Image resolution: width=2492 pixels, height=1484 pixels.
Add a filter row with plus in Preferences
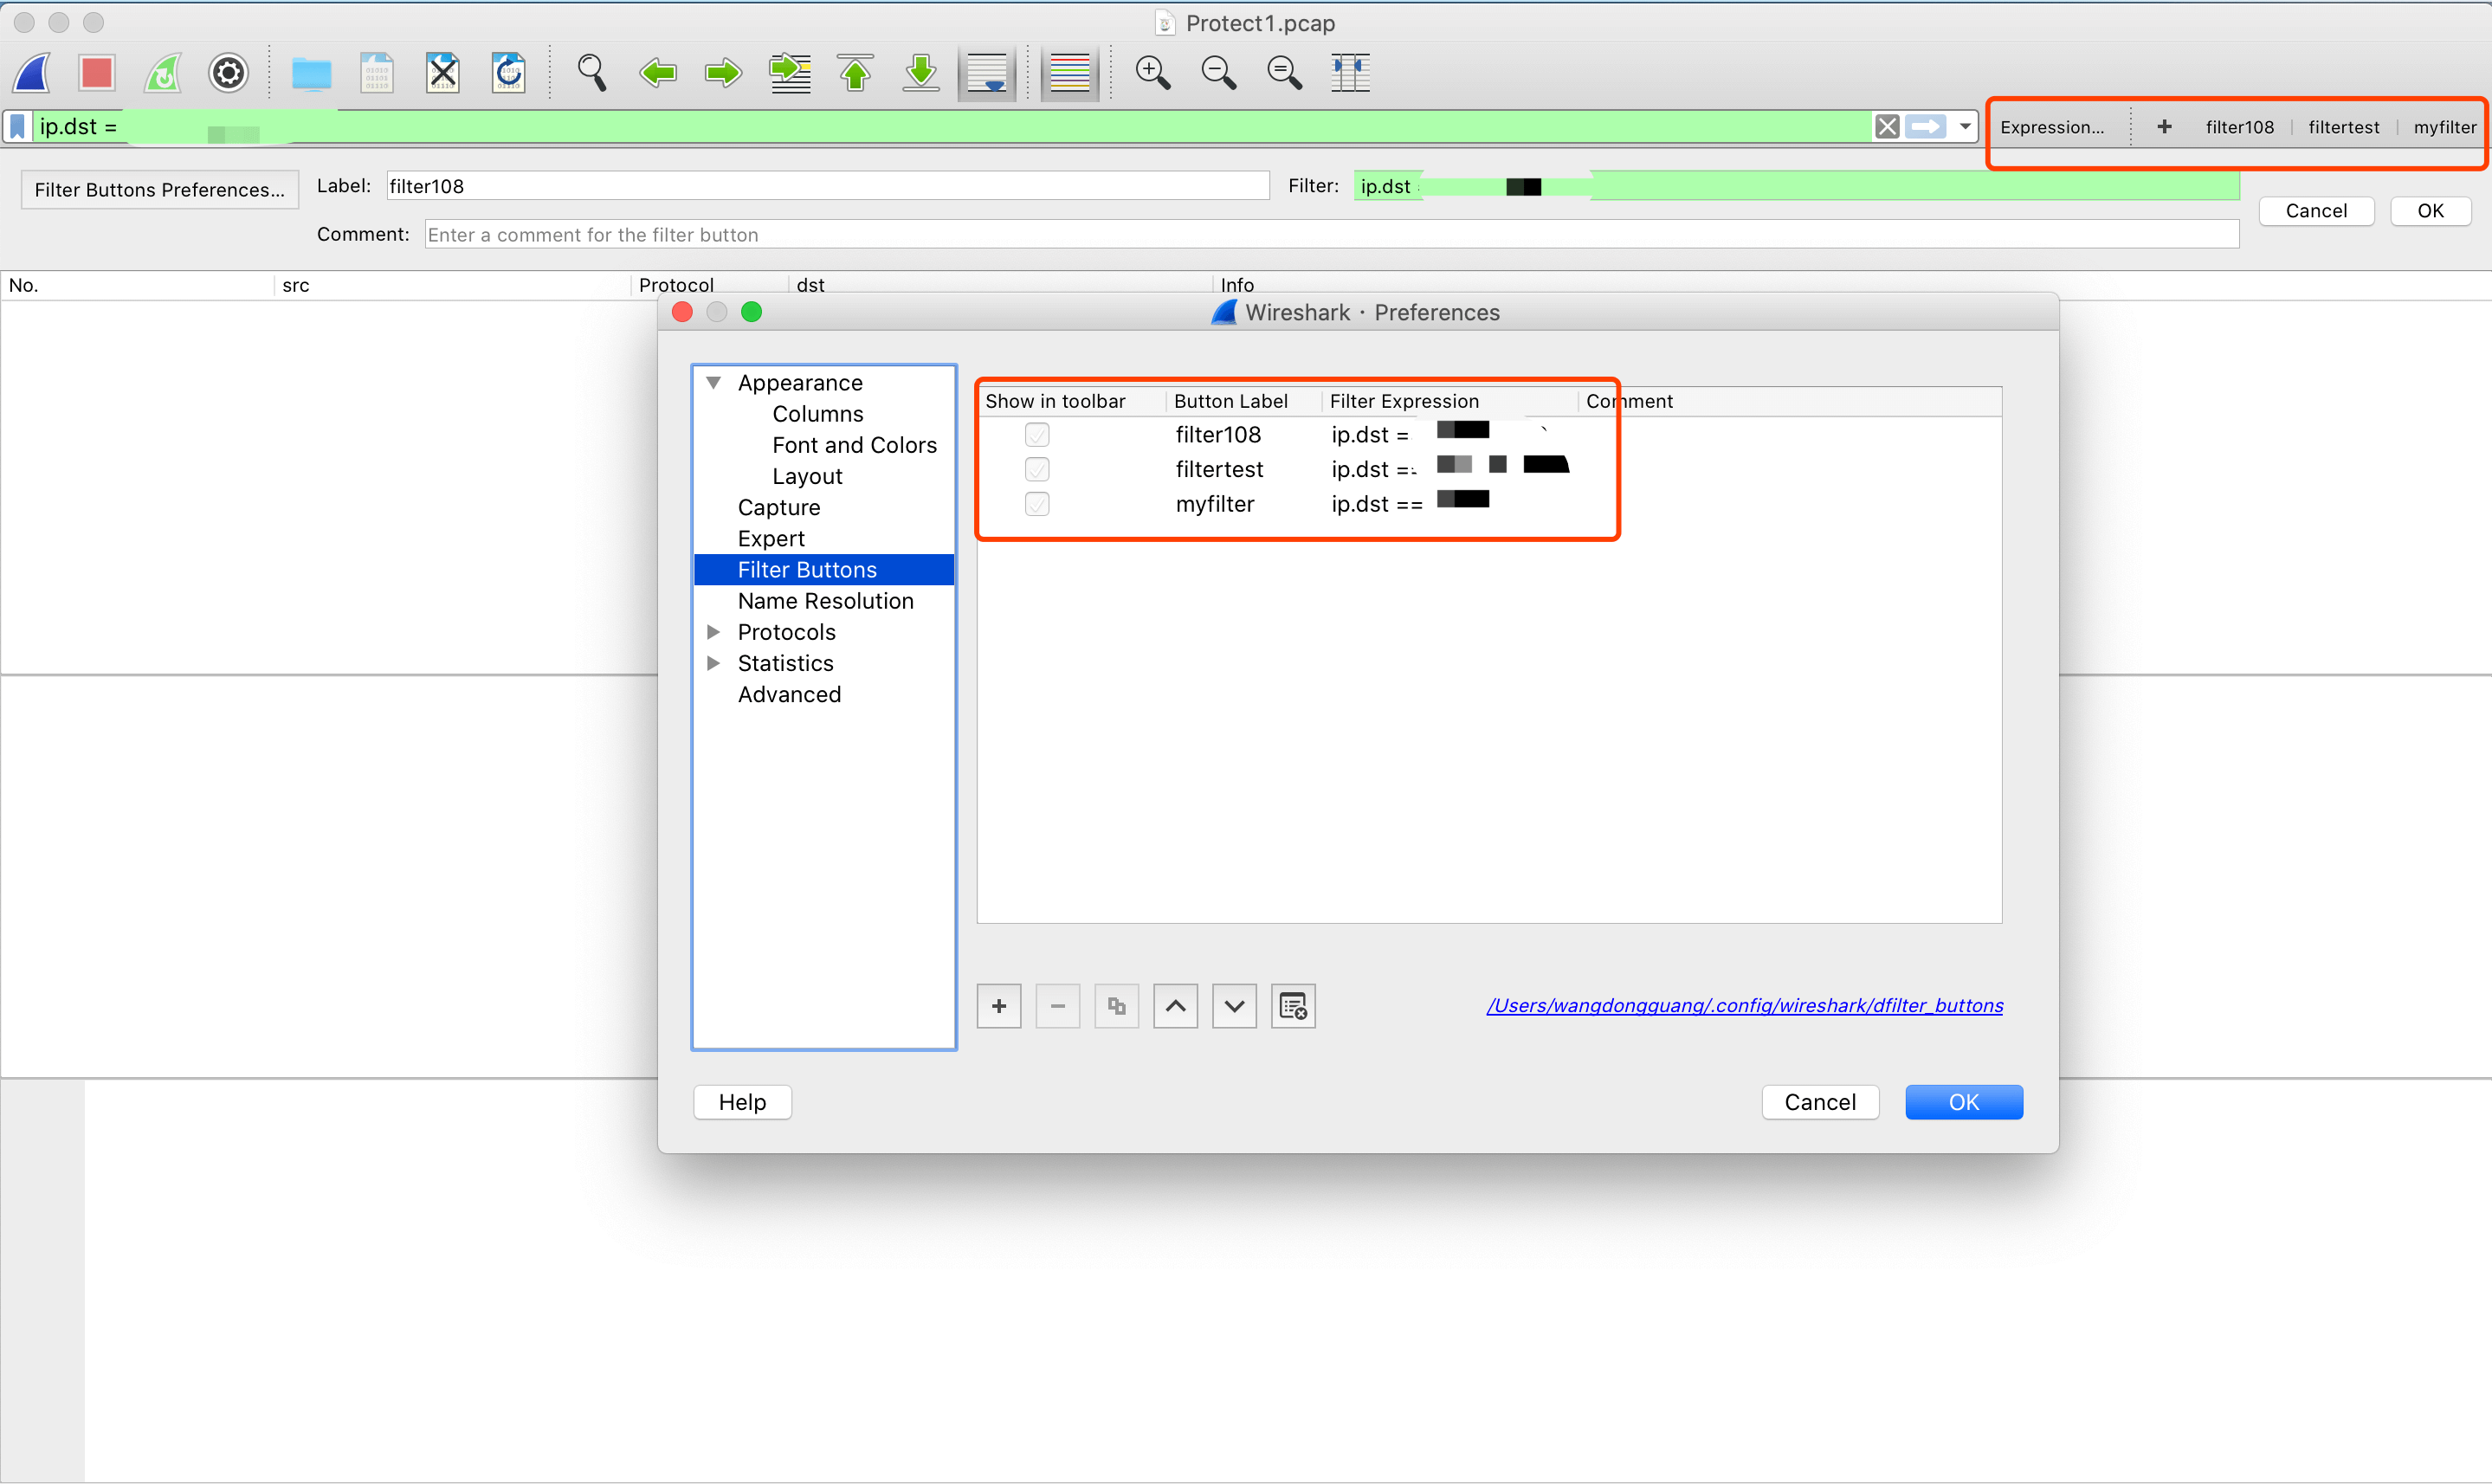coord(999,1006)
